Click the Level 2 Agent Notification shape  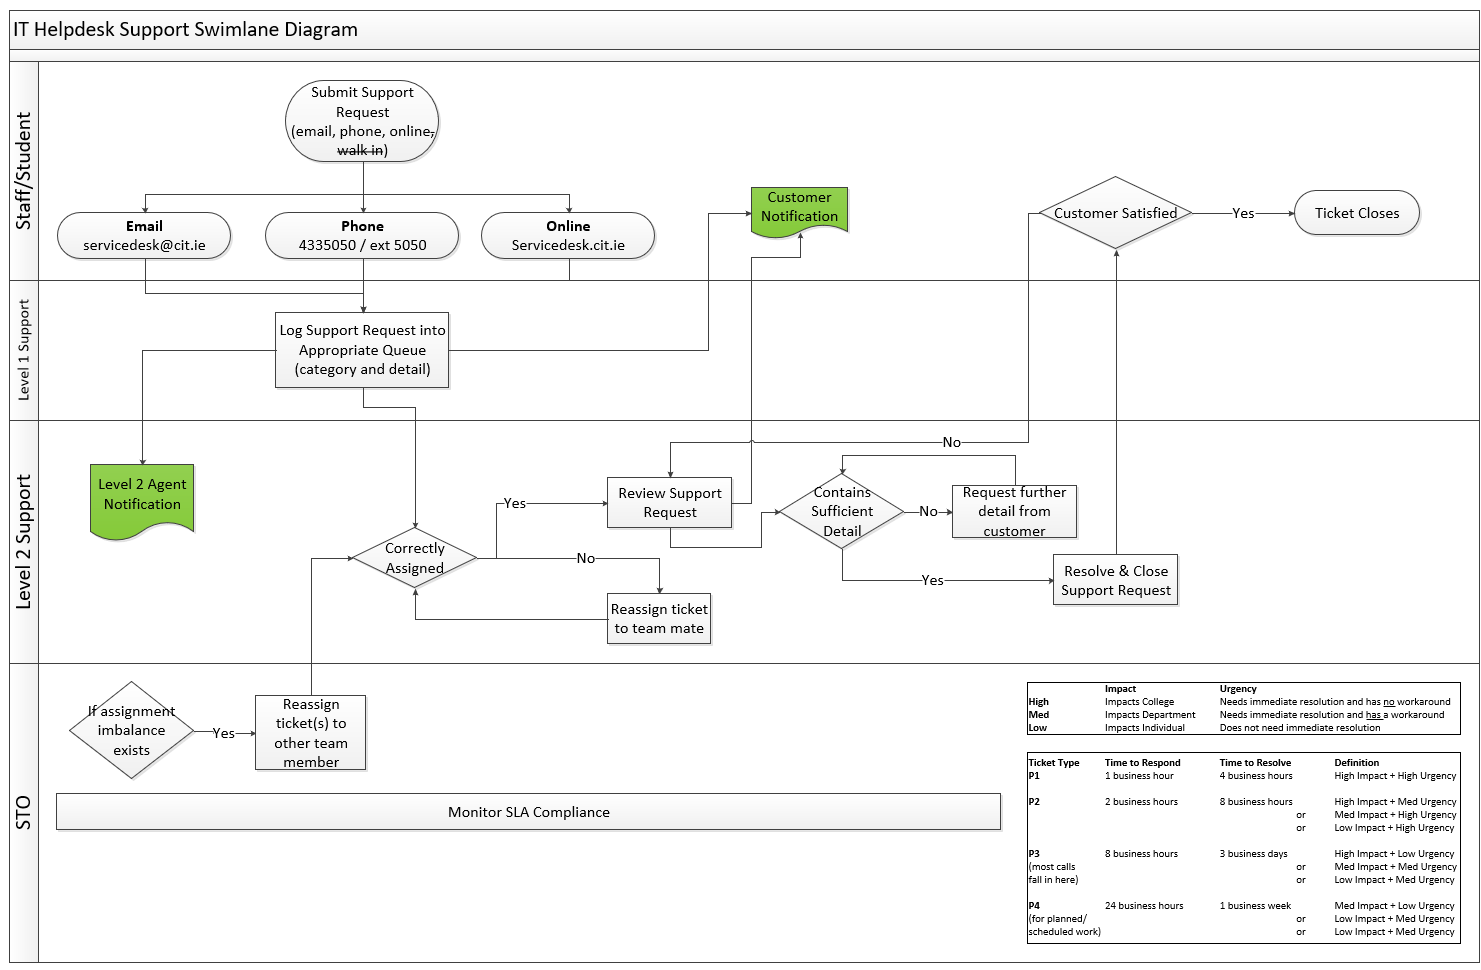click(x=141, y=494)
